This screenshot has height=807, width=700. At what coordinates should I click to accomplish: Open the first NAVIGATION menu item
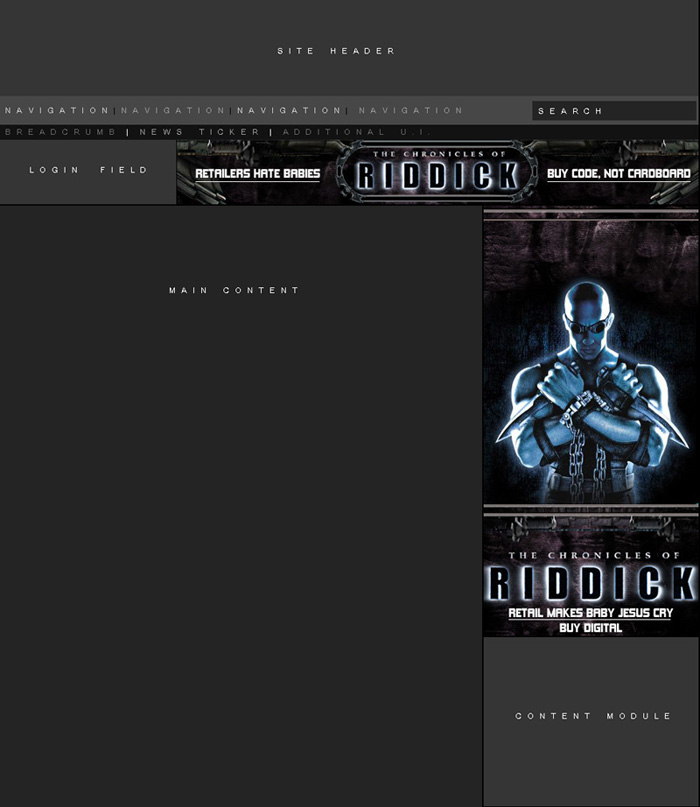tap(57, 111)
